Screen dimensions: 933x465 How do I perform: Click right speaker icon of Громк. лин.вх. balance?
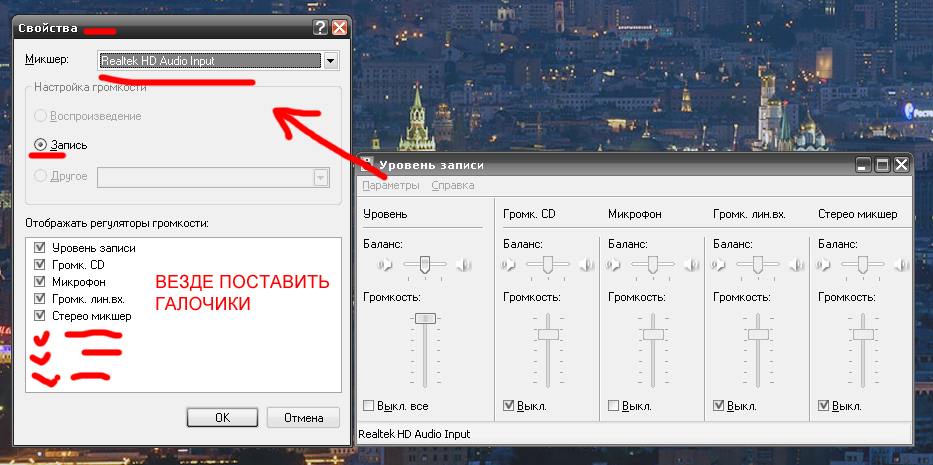pyautogui.click(x=797, y=264)
